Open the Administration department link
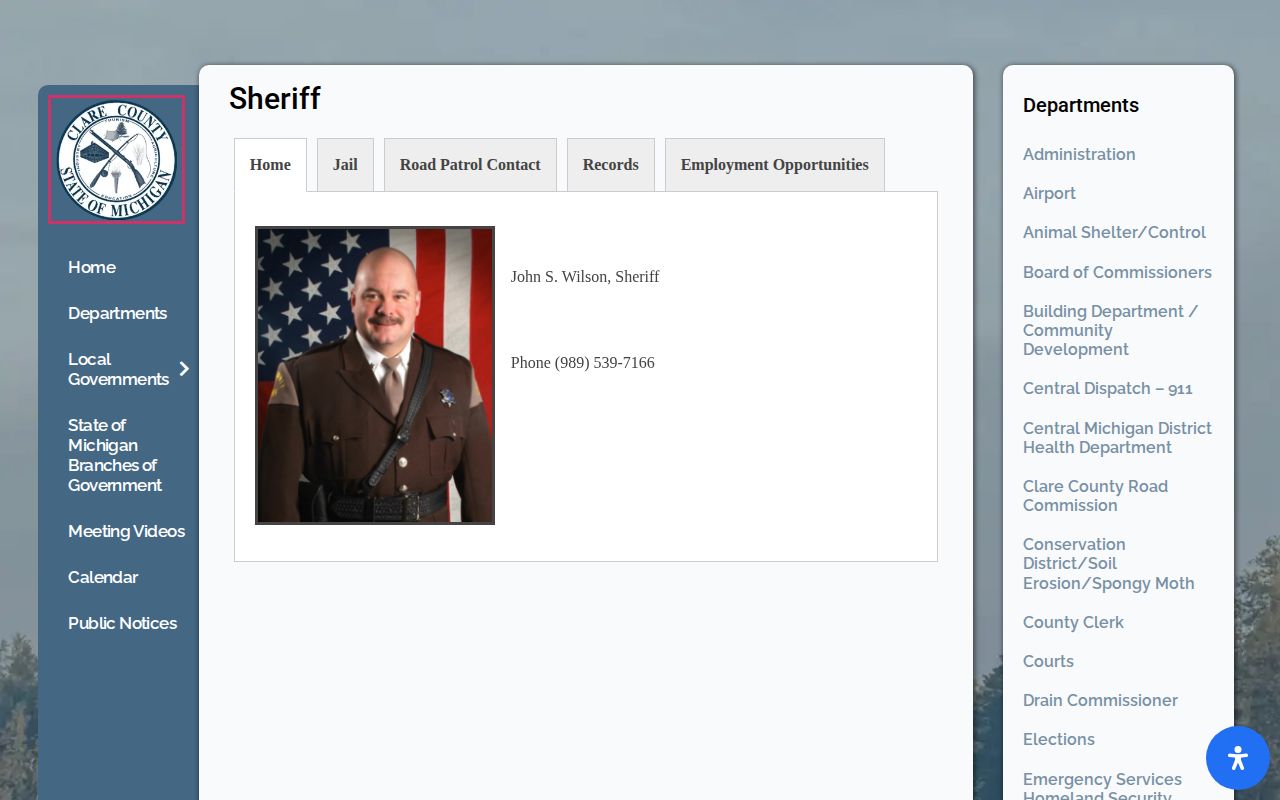1280x800 pixels. (x=1079, y=154)
